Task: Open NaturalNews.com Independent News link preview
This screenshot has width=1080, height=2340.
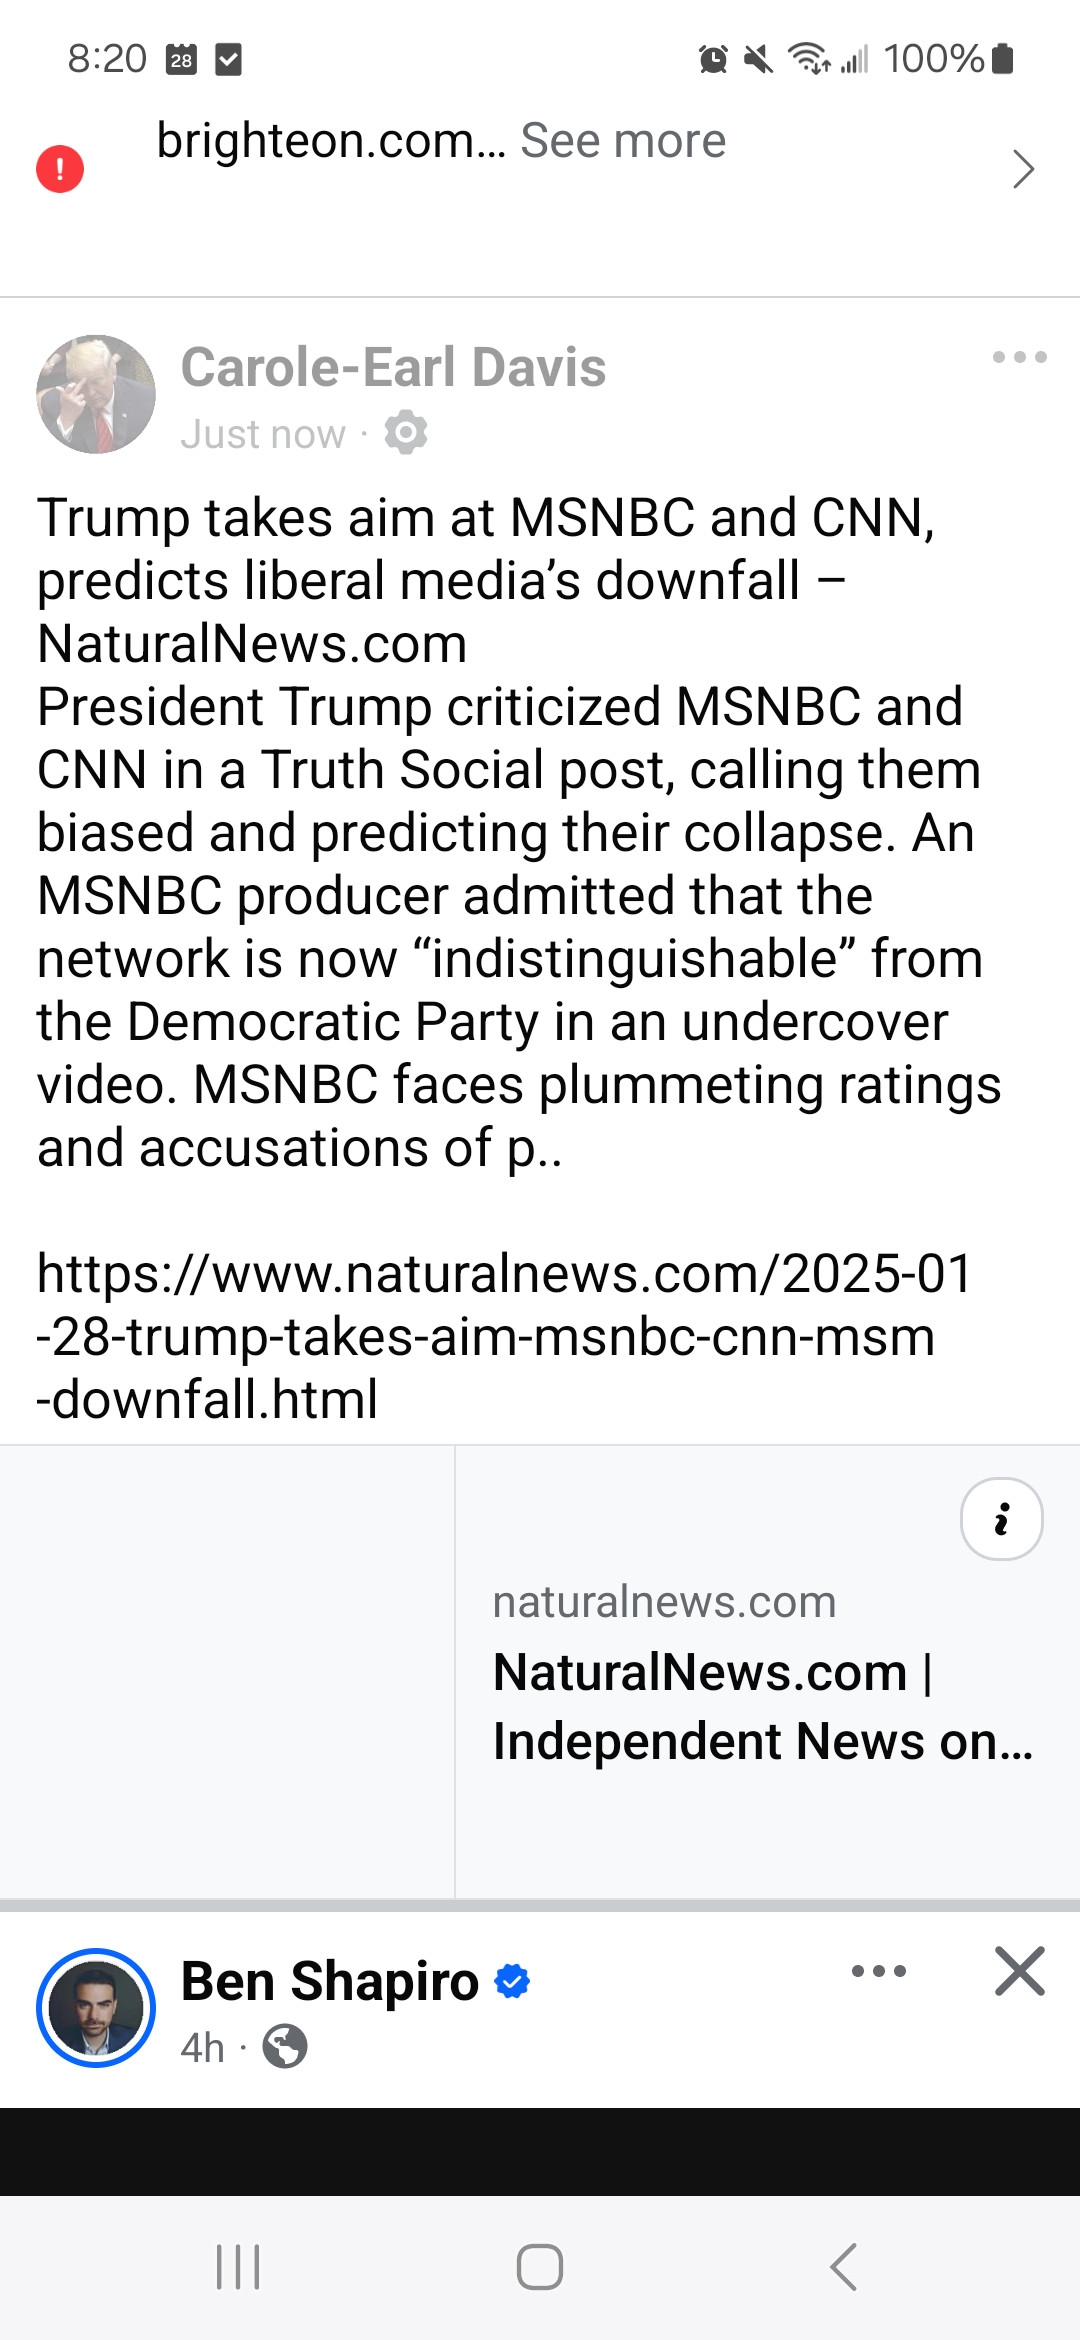Action: tap(762, 1706)
